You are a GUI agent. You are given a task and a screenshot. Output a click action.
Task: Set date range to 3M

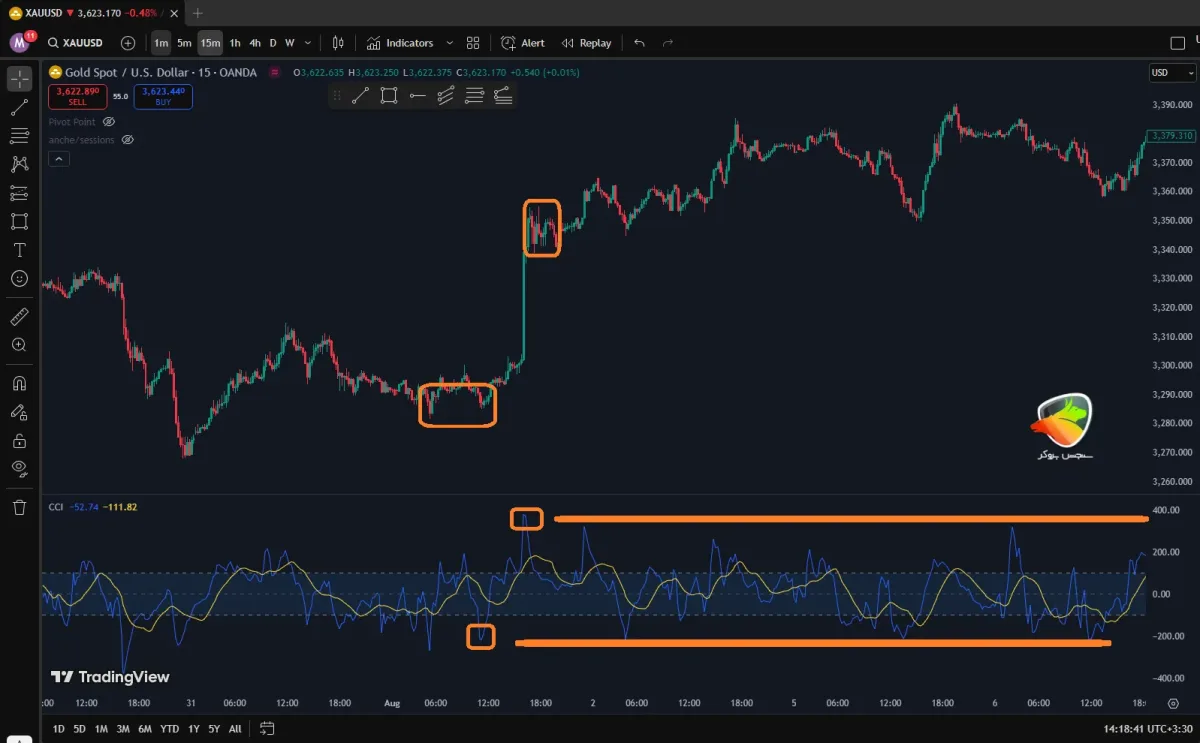[x=123, y=729]
